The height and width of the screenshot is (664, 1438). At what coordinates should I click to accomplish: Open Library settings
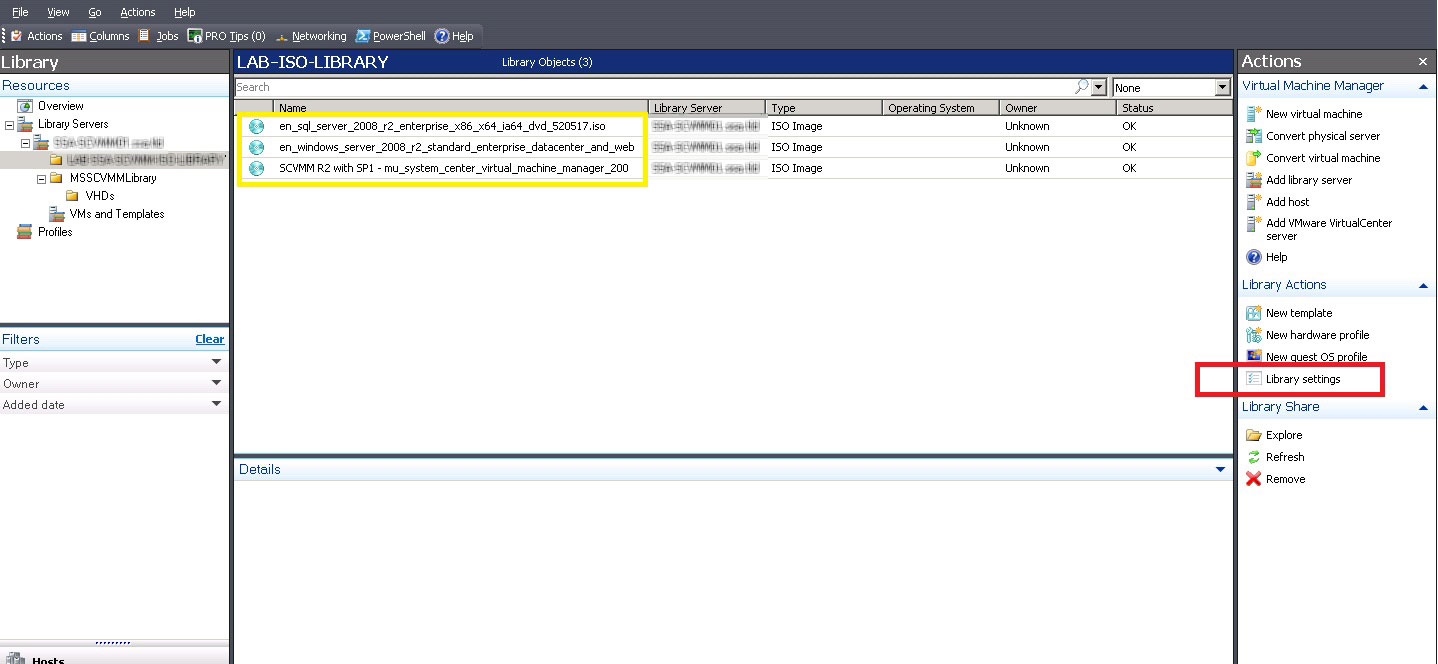click(x=1303, y=379)
